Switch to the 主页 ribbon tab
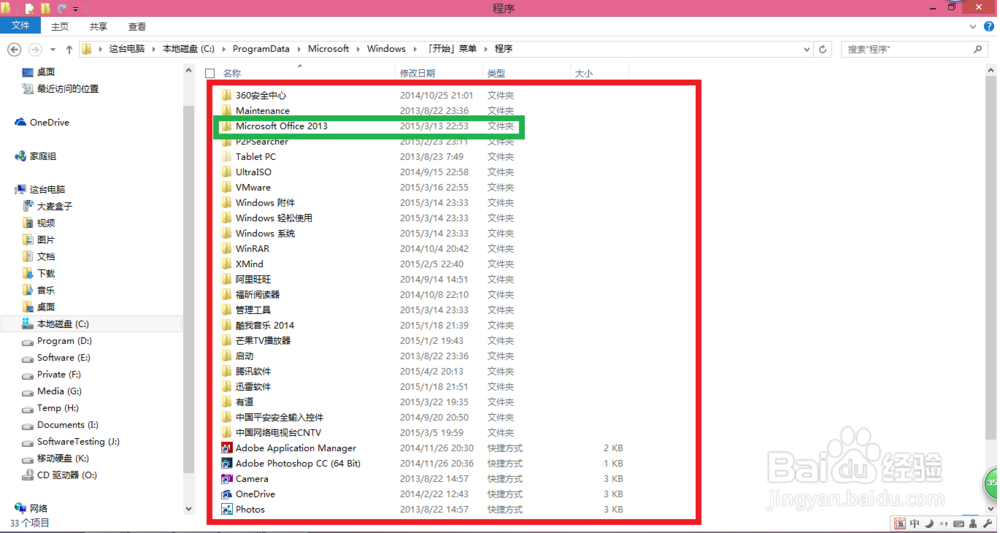This screenshot has width=1000, height=533. pyautogui.click(x=59, y=27)
